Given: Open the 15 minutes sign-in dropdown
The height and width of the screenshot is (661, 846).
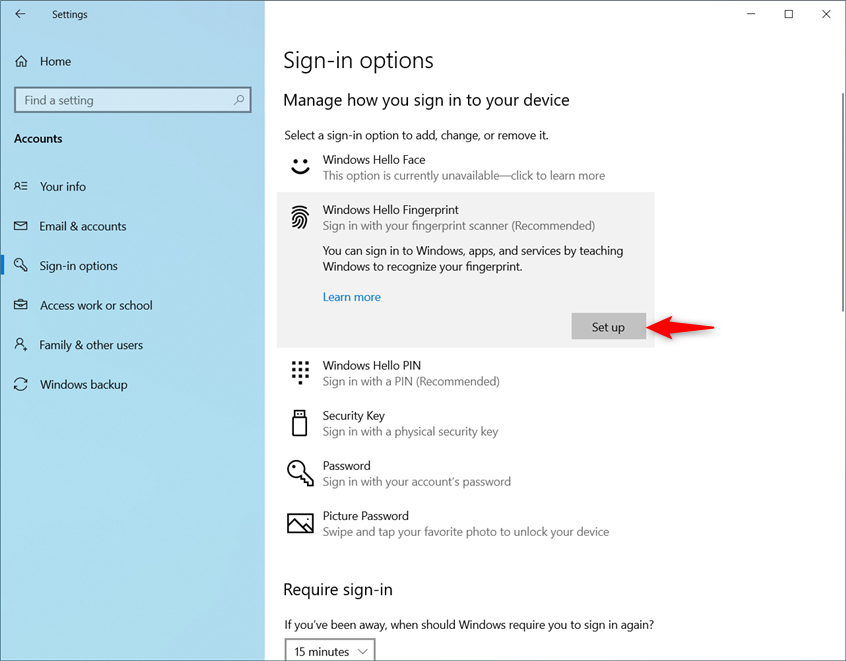Looking at the screenshot, I should tap(330, 650).
